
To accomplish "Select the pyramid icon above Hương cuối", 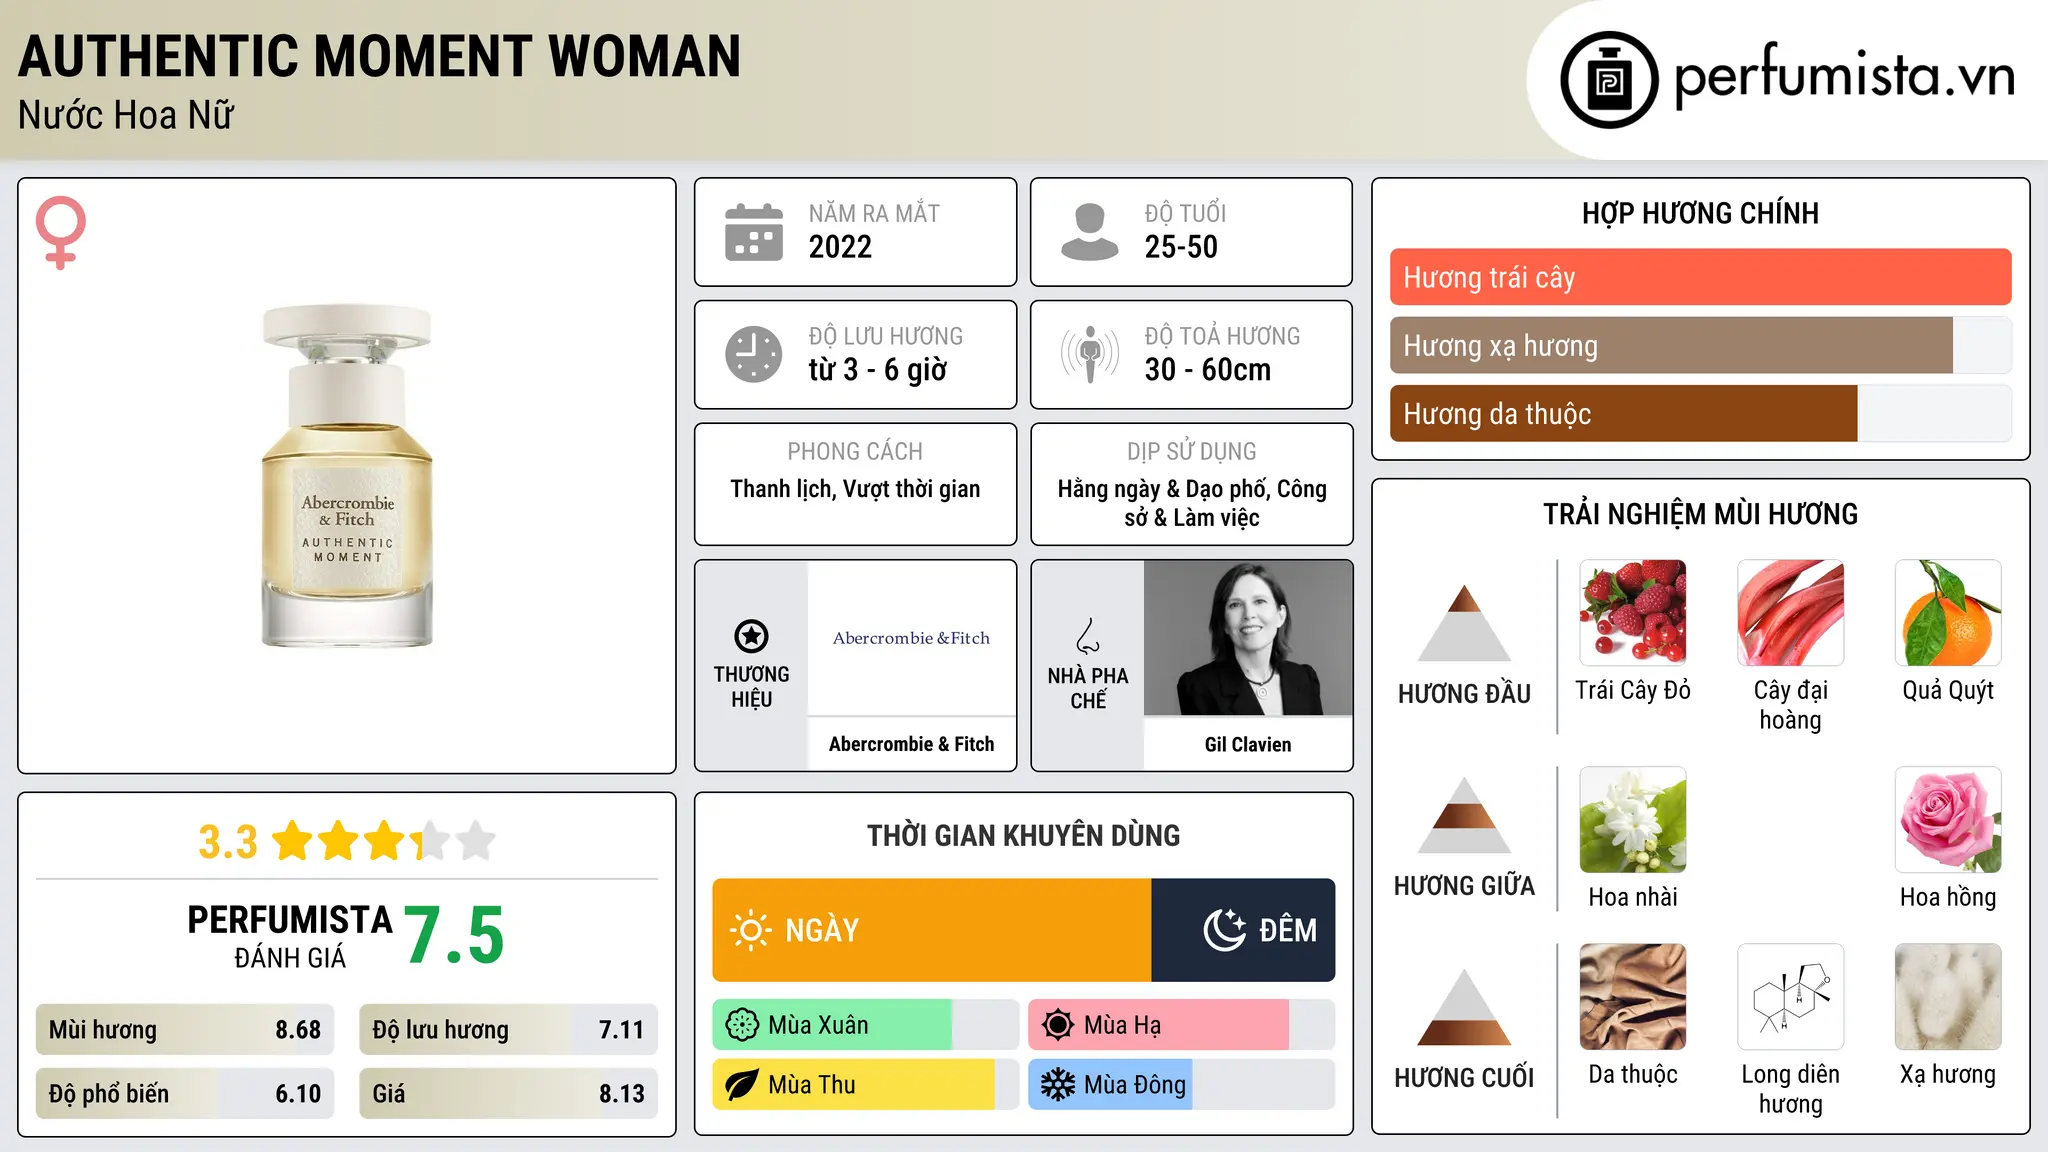I will (x=1464, y=1007).
